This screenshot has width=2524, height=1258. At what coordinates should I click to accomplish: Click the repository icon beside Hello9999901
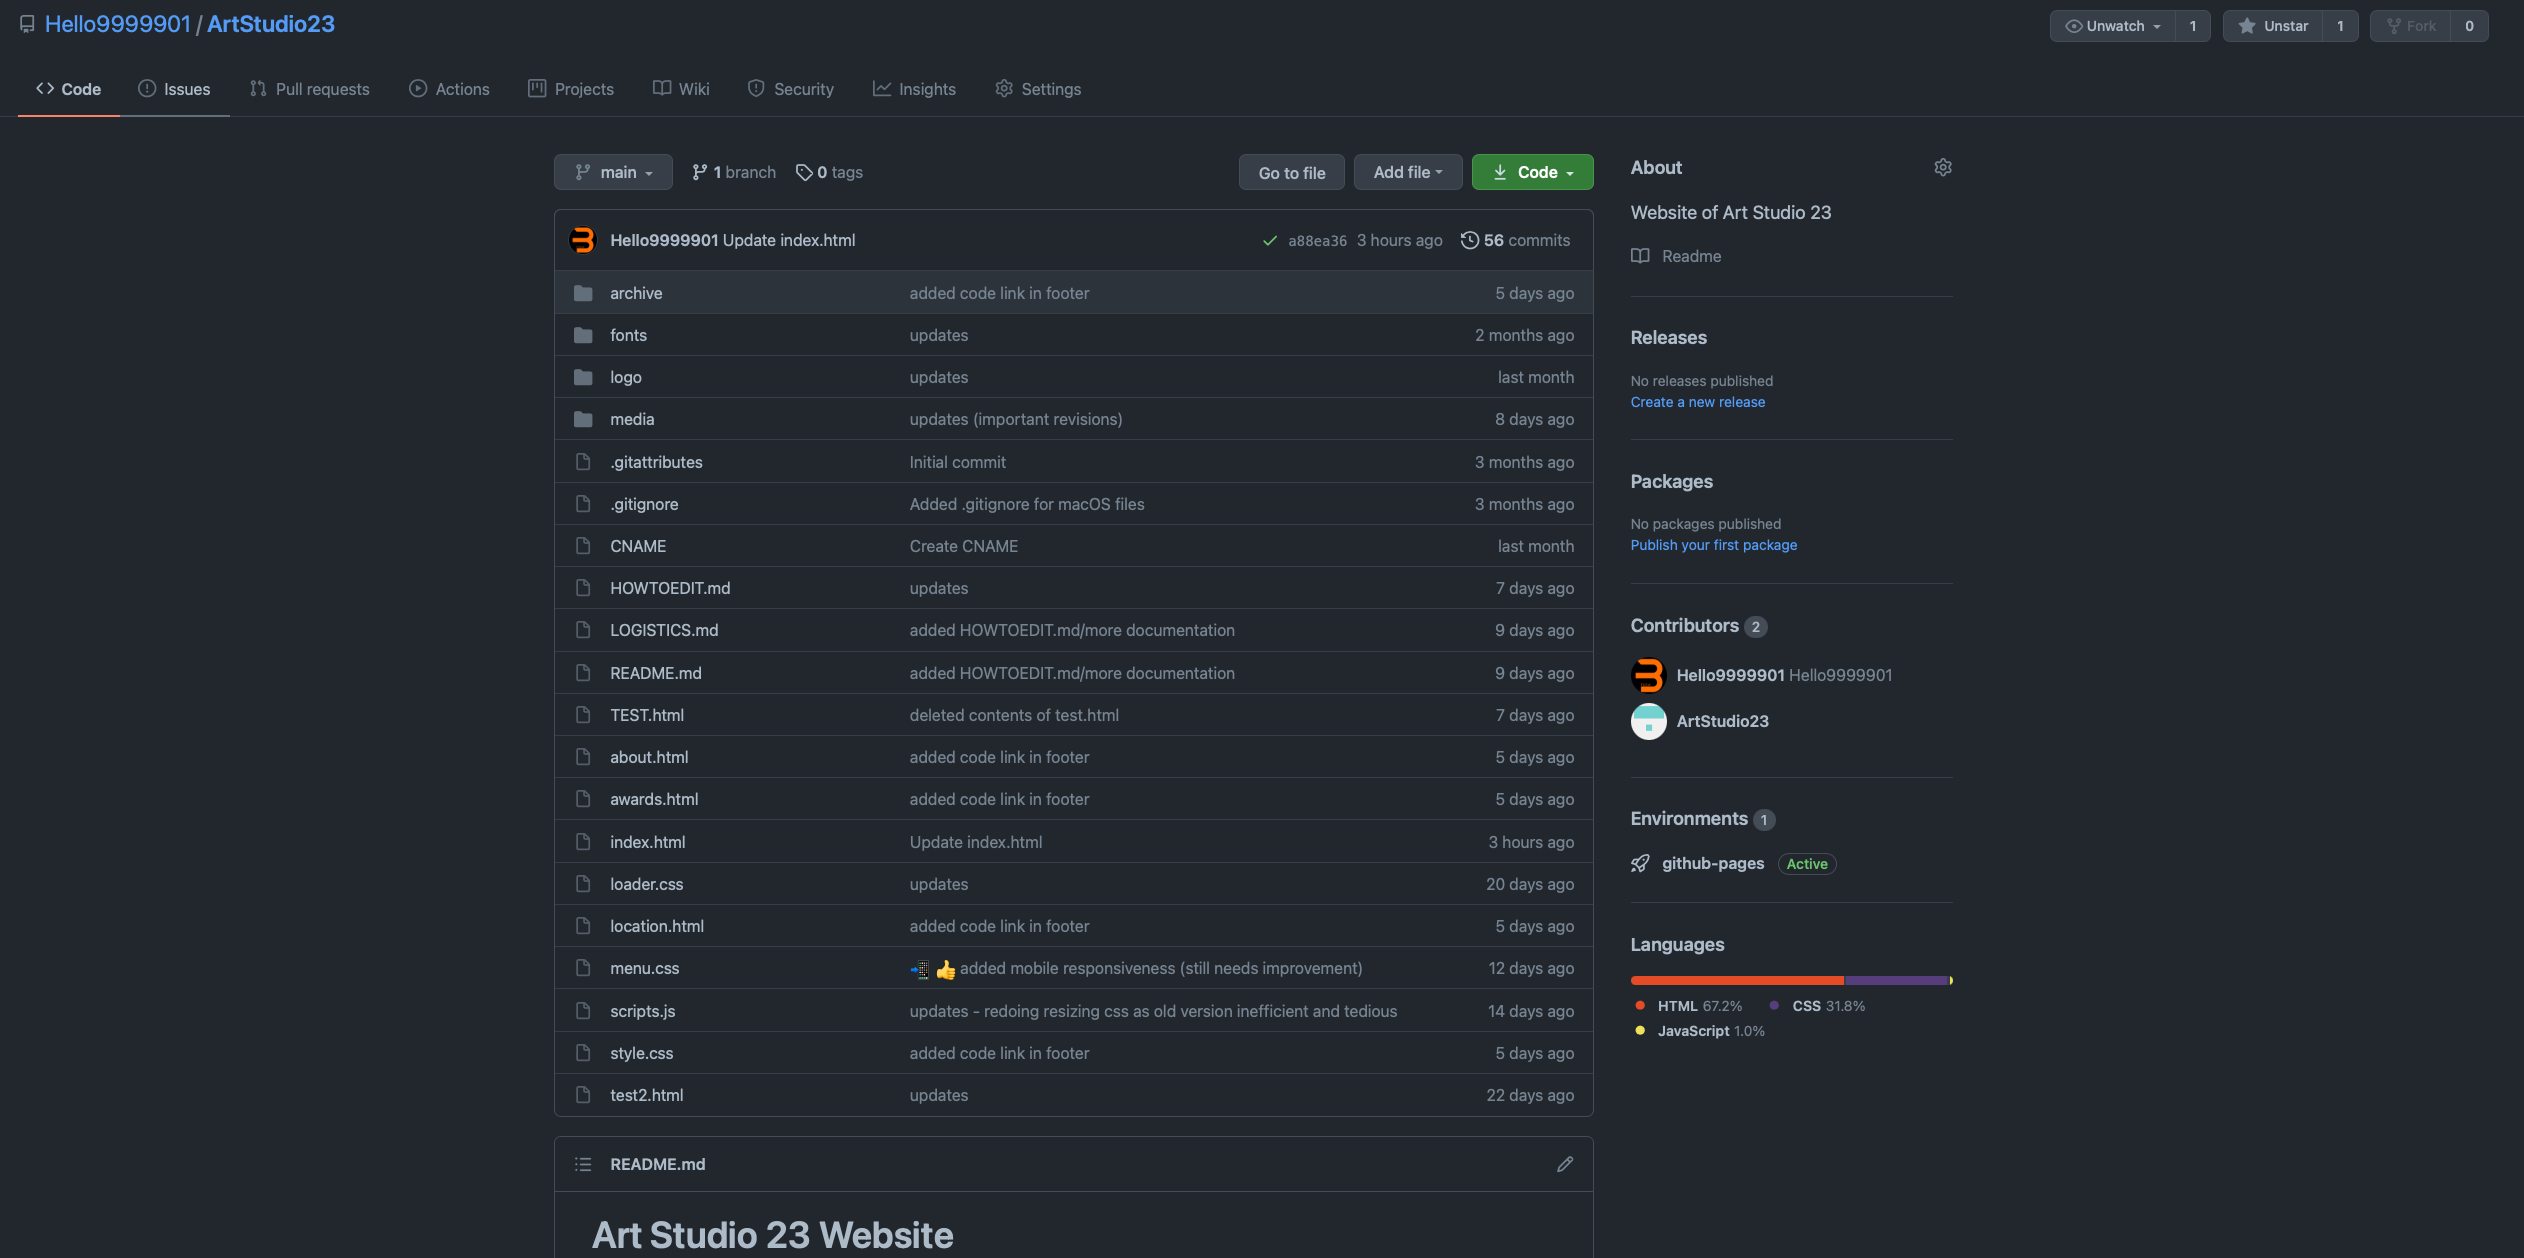tap(27, 24)
